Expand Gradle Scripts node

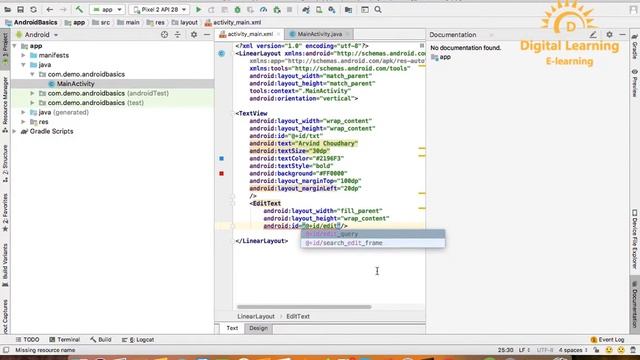pyautogui.click(x=15, y=131)
